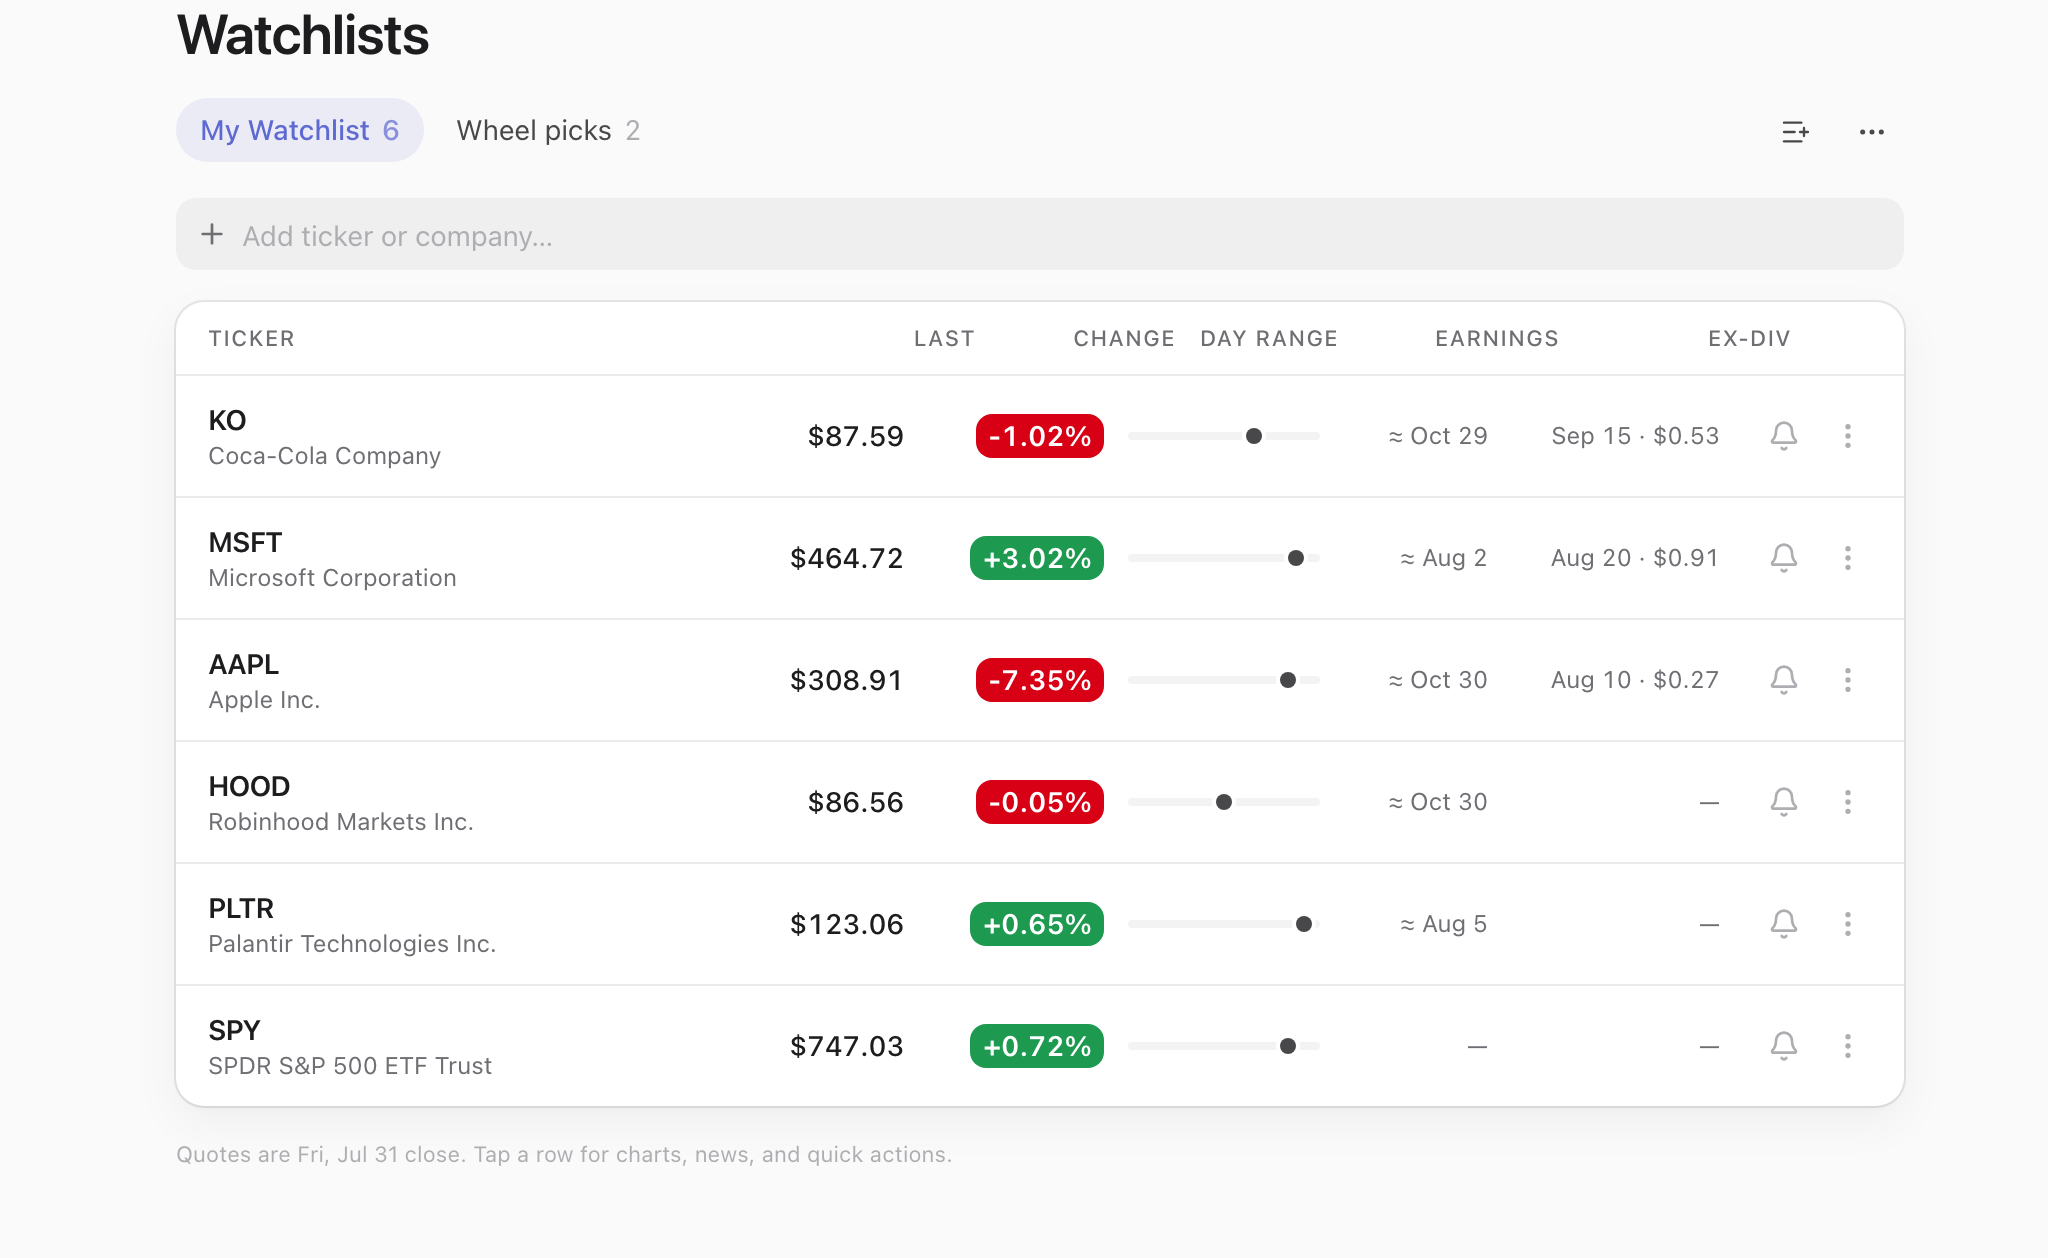Click PLTR earnings date ≈ Aug 5

click(x=1443, y=924)
